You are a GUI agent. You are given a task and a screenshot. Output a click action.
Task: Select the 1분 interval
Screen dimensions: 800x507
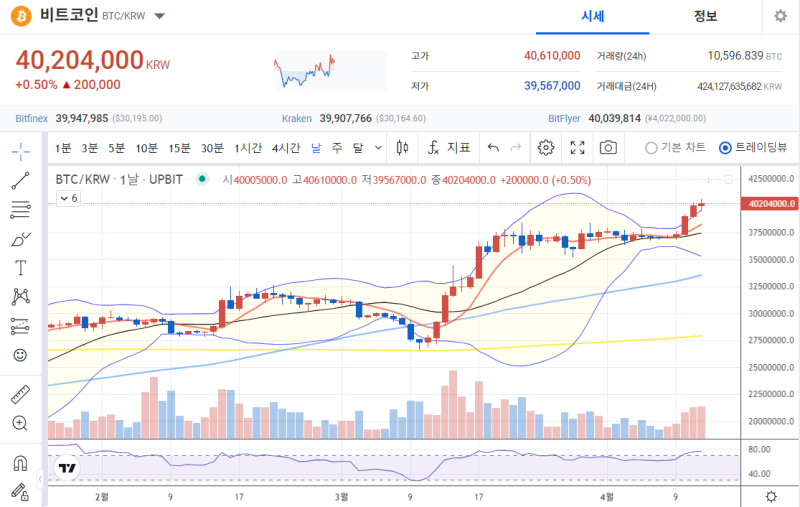(x=63, y=148)
